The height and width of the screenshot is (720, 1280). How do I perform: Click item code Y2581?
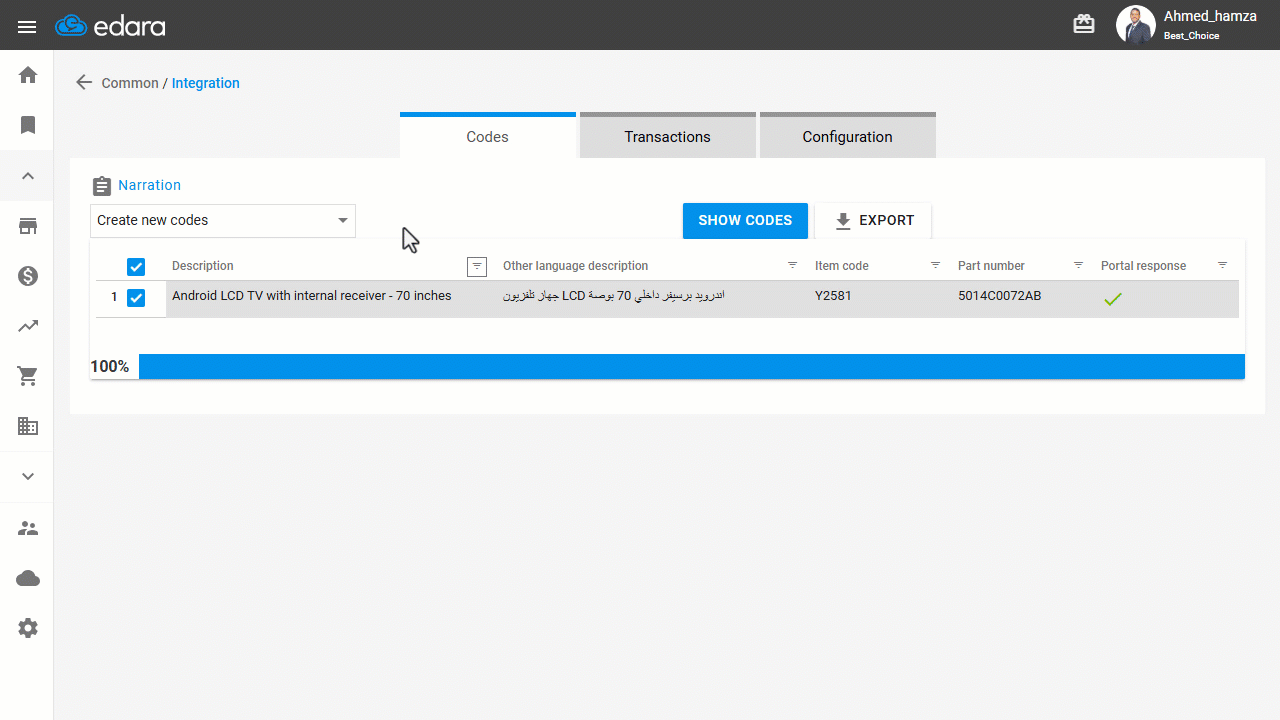[833, 296]
